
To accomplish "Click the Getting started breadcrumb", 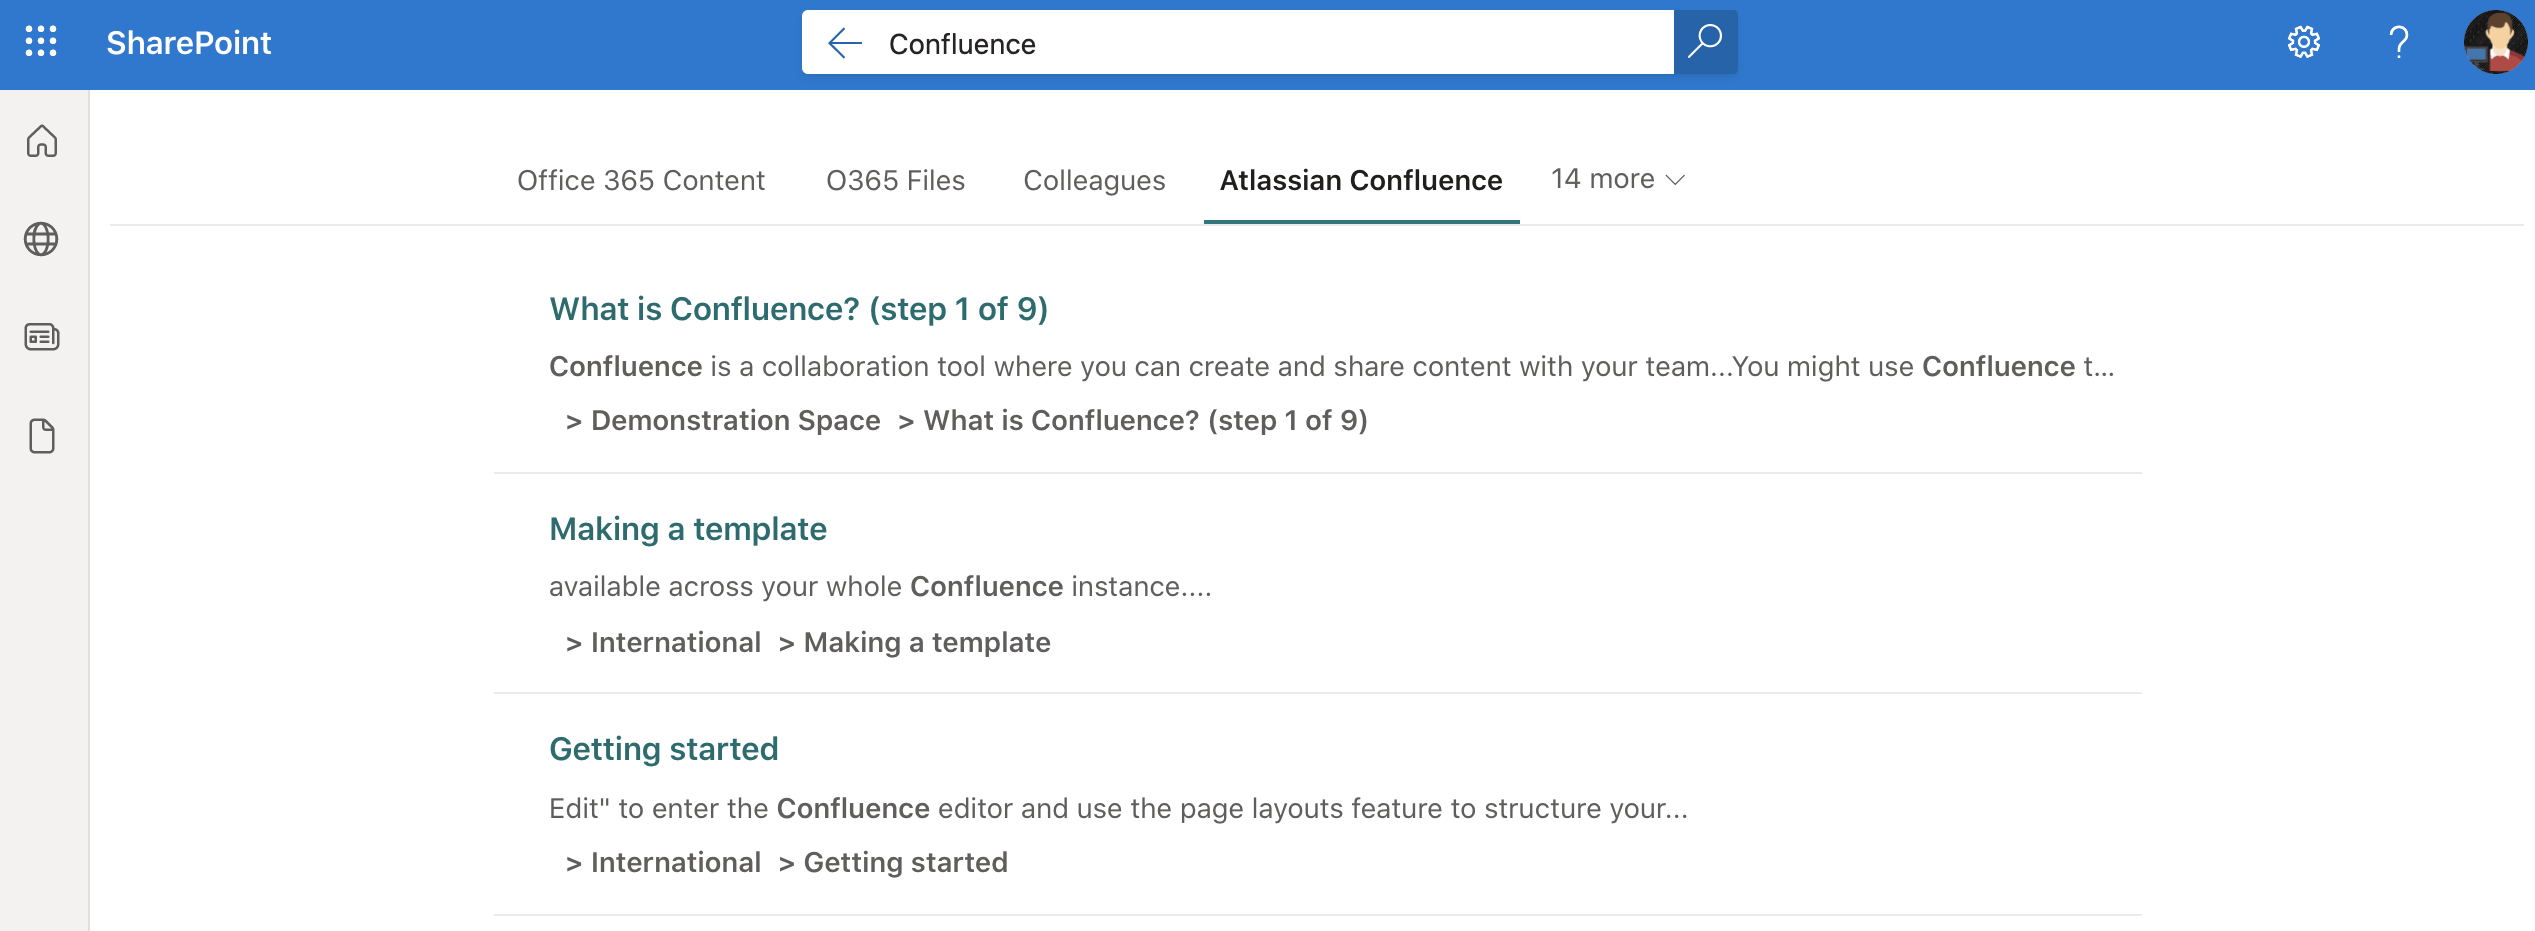I will pyautogui.click(x=905, y=862).
